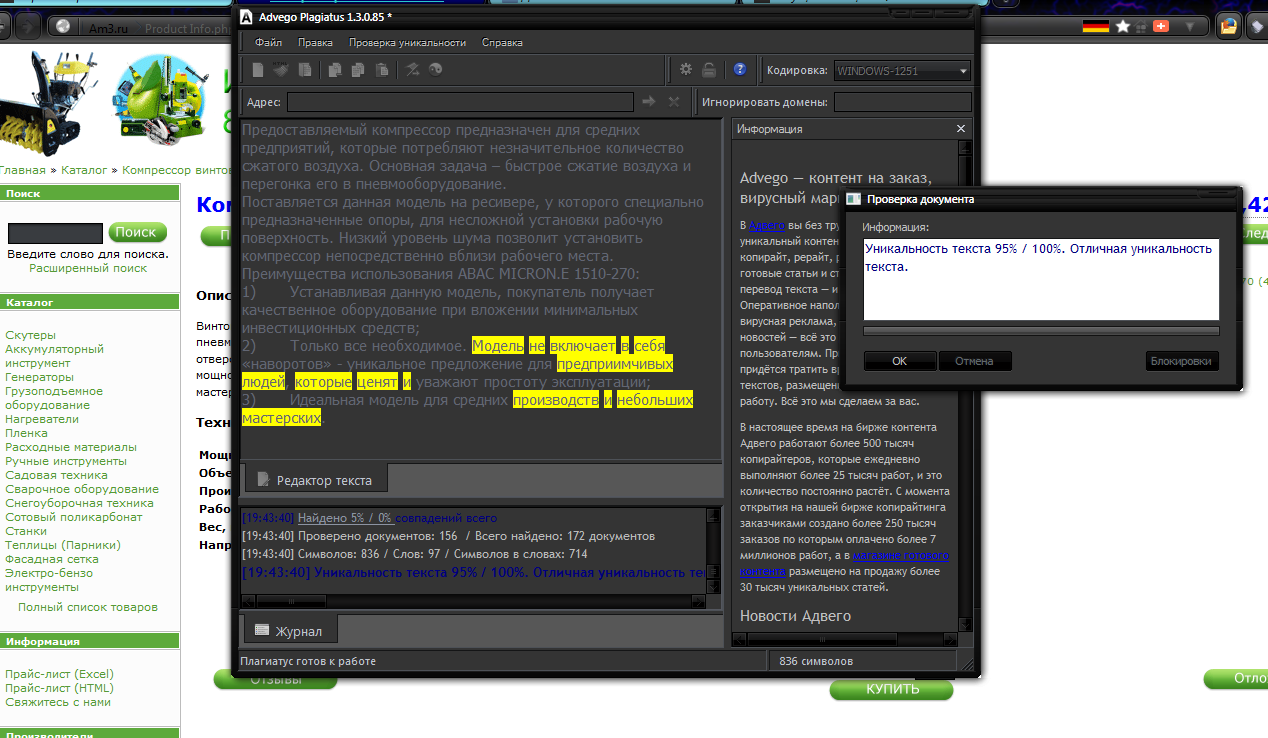Click the Найдено 5% / 0% log link
Image resolution: width=1268 pixels, height=738 pixels.
click(x=345, y=518)
